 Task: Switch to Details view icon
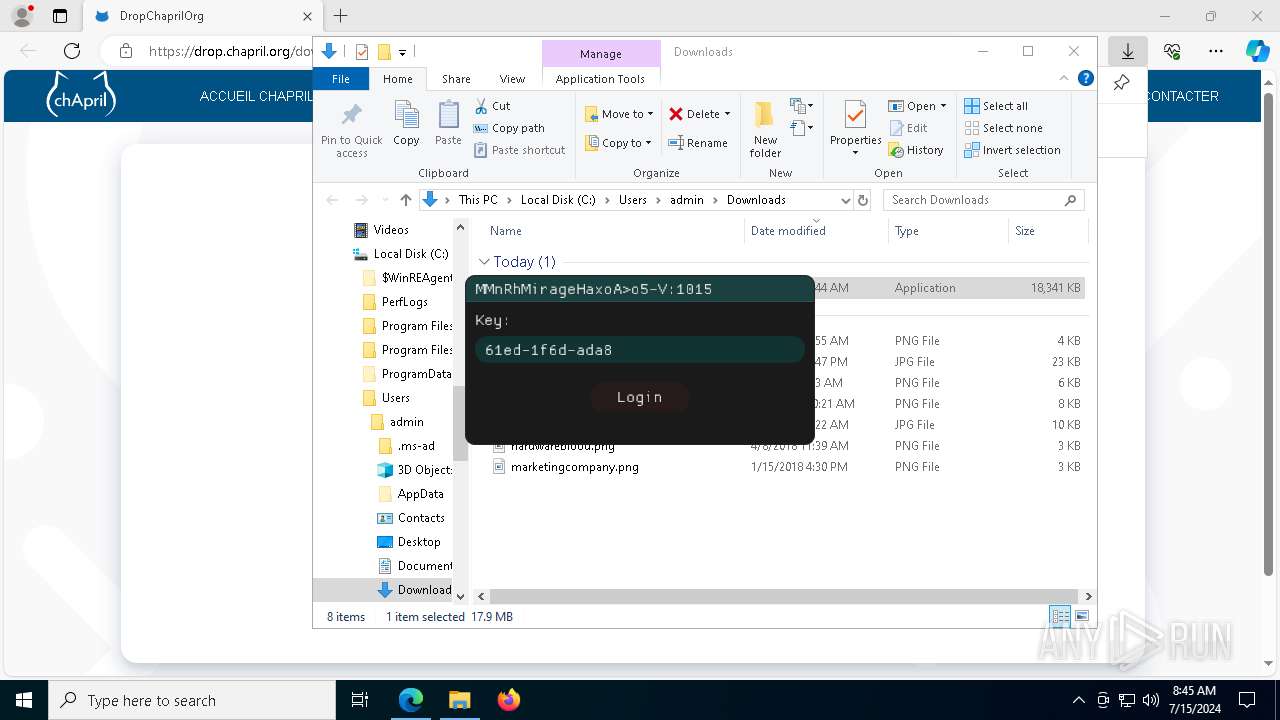[x=1060, y=616]
